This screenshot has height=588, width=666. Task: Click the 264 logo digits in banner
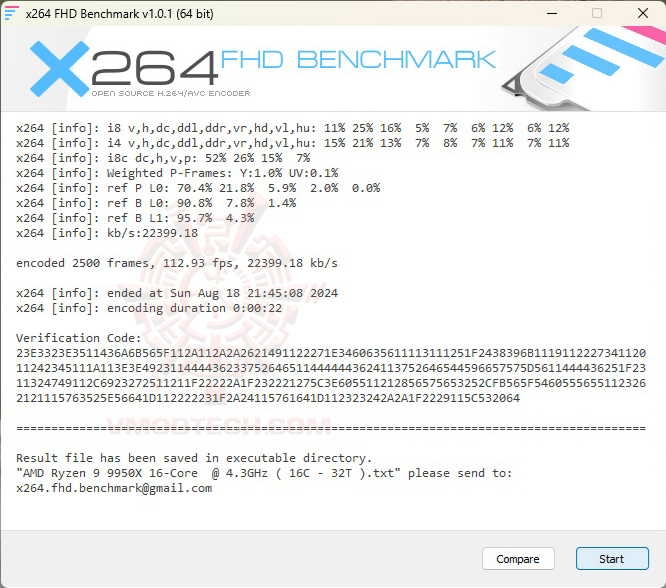pos(155,68)
